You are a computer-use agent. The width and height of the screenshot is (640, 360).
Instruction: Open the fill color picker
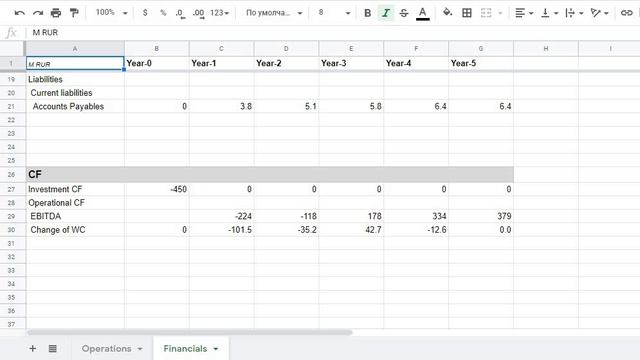pos(447,13)
